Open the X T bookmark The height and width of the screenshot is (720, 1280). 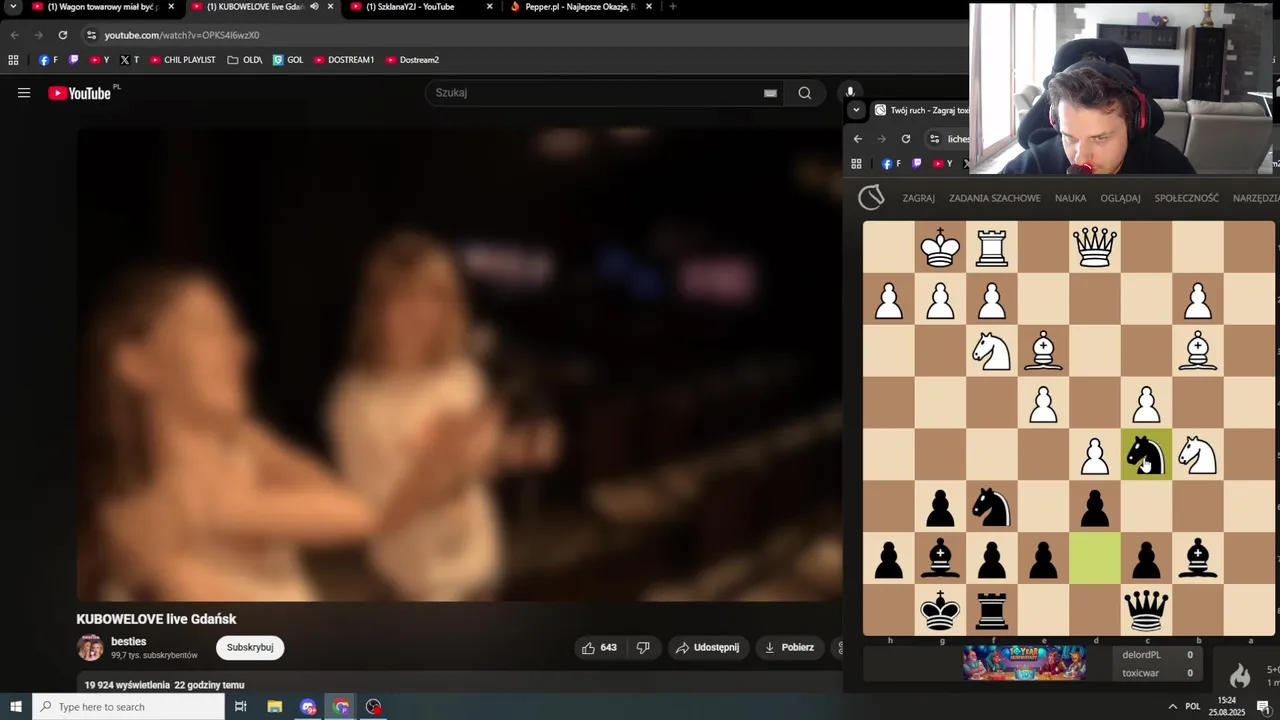(x=129, y=60)
